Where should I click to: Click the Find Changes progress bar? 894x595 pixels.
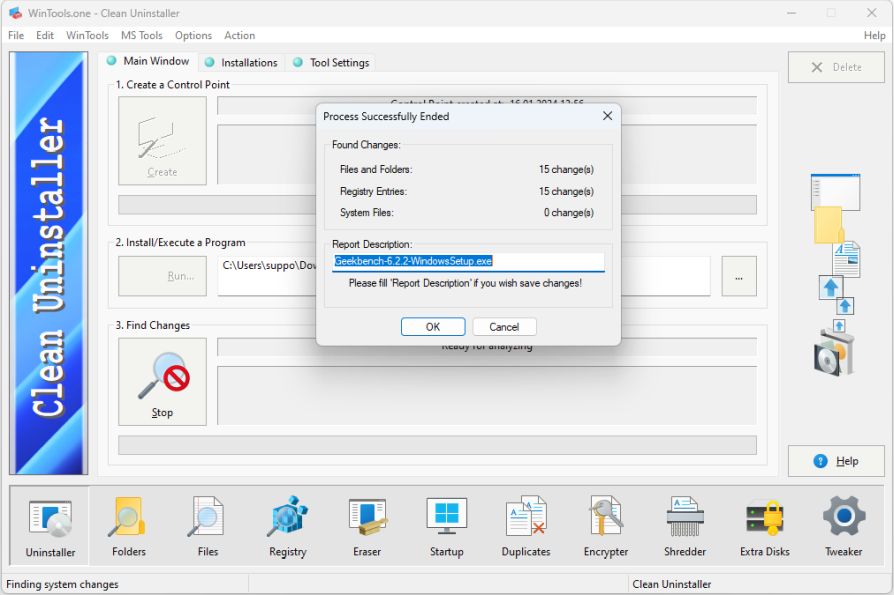point(437,445)
